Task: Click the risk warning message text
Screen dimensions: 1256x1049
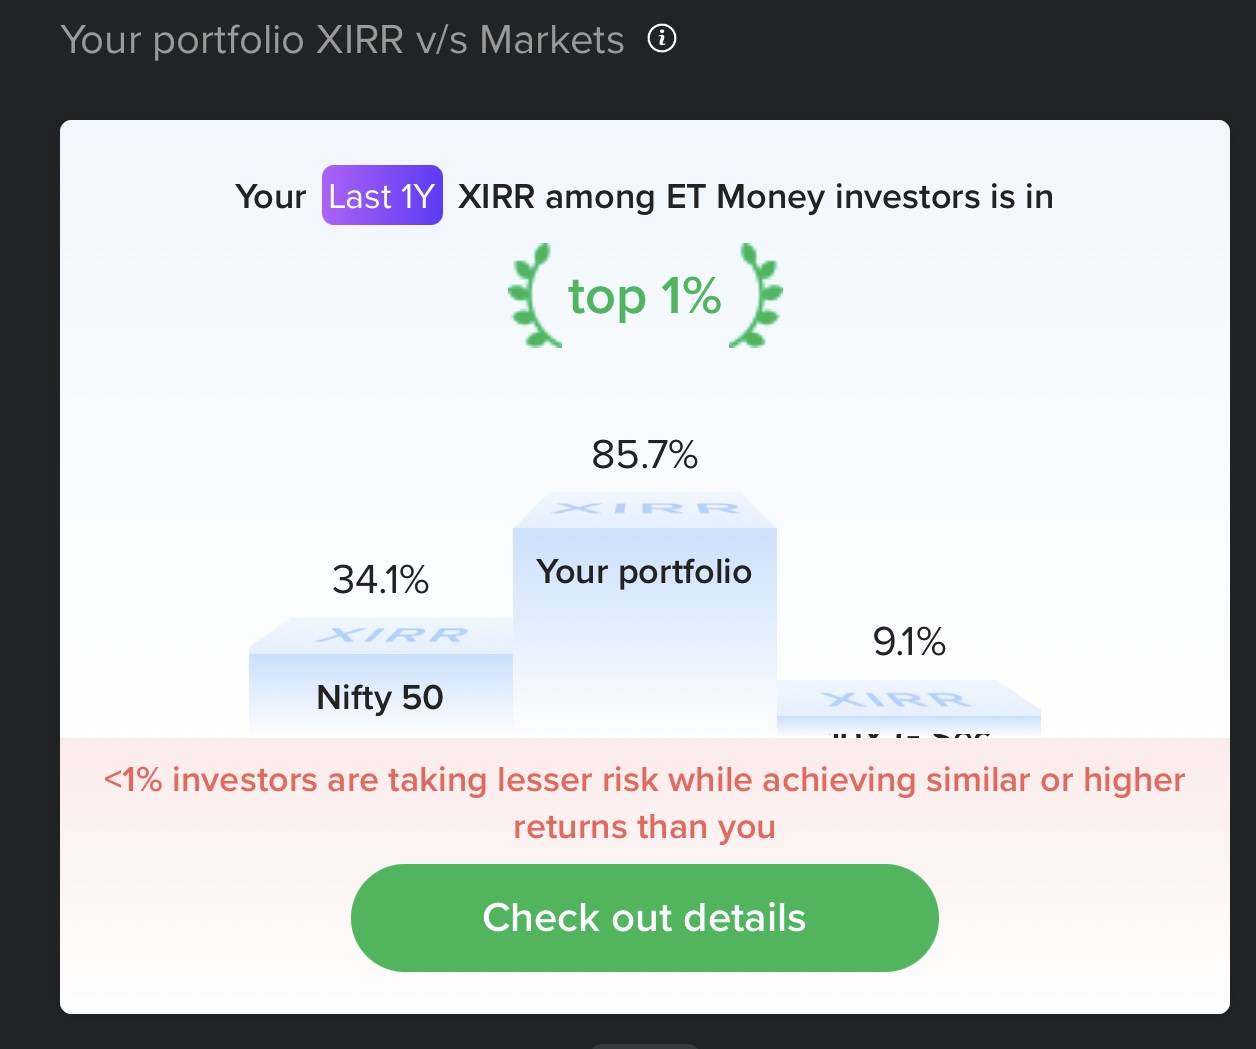Action: [643, 803]
